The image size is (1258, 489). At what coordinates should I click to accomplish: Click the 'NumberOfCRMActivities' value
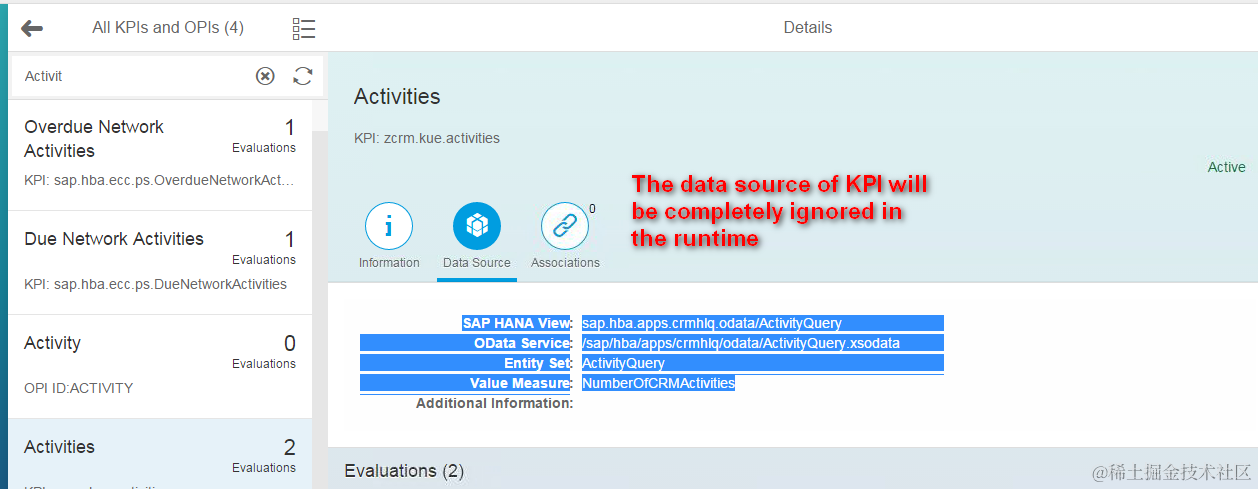(x=658, y=383)
